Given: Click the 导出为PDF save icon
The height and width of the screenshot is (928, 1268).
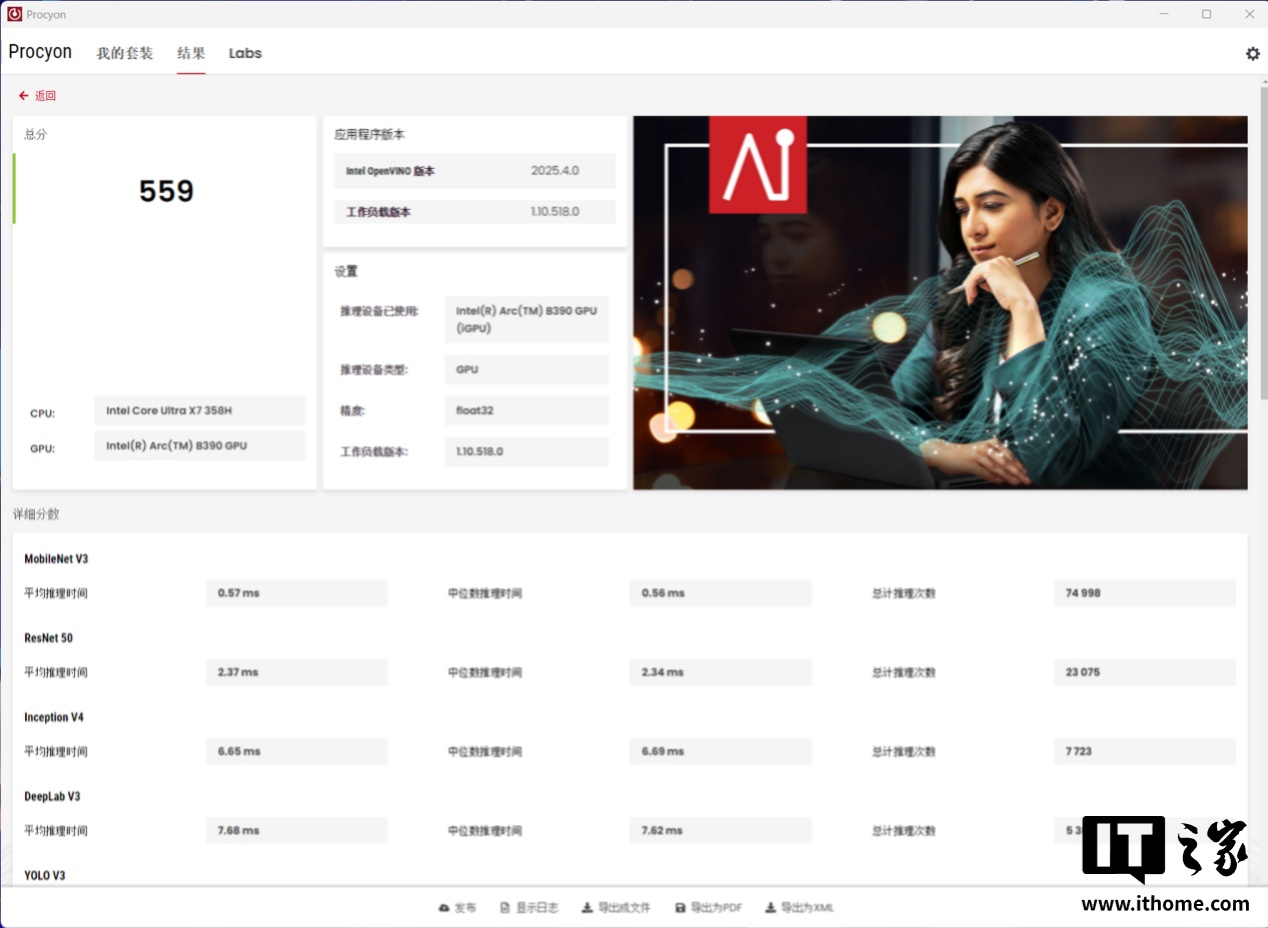Looking at the screenshot, I should 680,908.
